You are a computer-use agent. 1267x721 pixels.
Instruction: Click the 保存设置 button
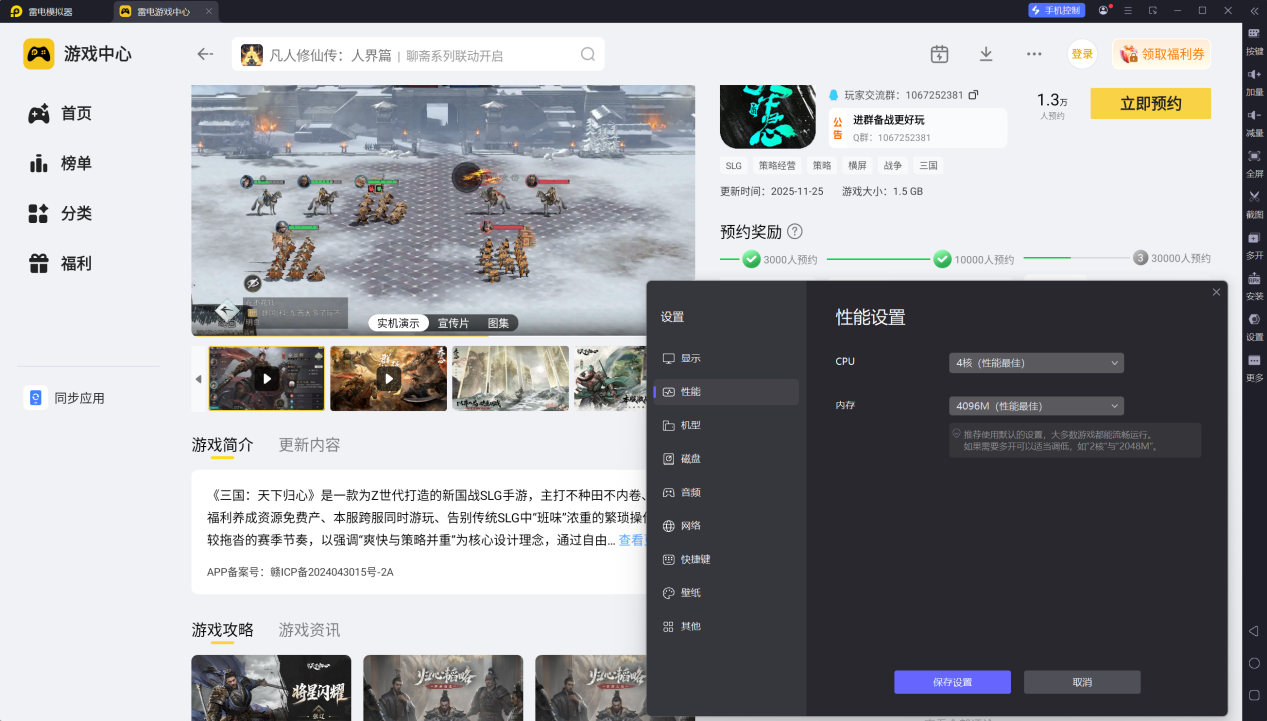click(x=952, y=682)
